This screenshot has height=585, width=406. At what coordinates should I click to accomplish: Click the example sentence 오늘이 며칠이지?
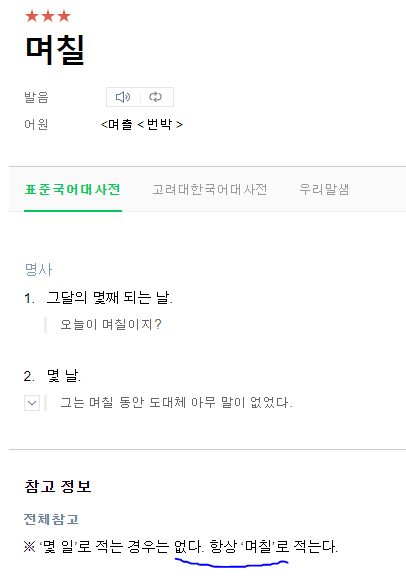(111, 325)
